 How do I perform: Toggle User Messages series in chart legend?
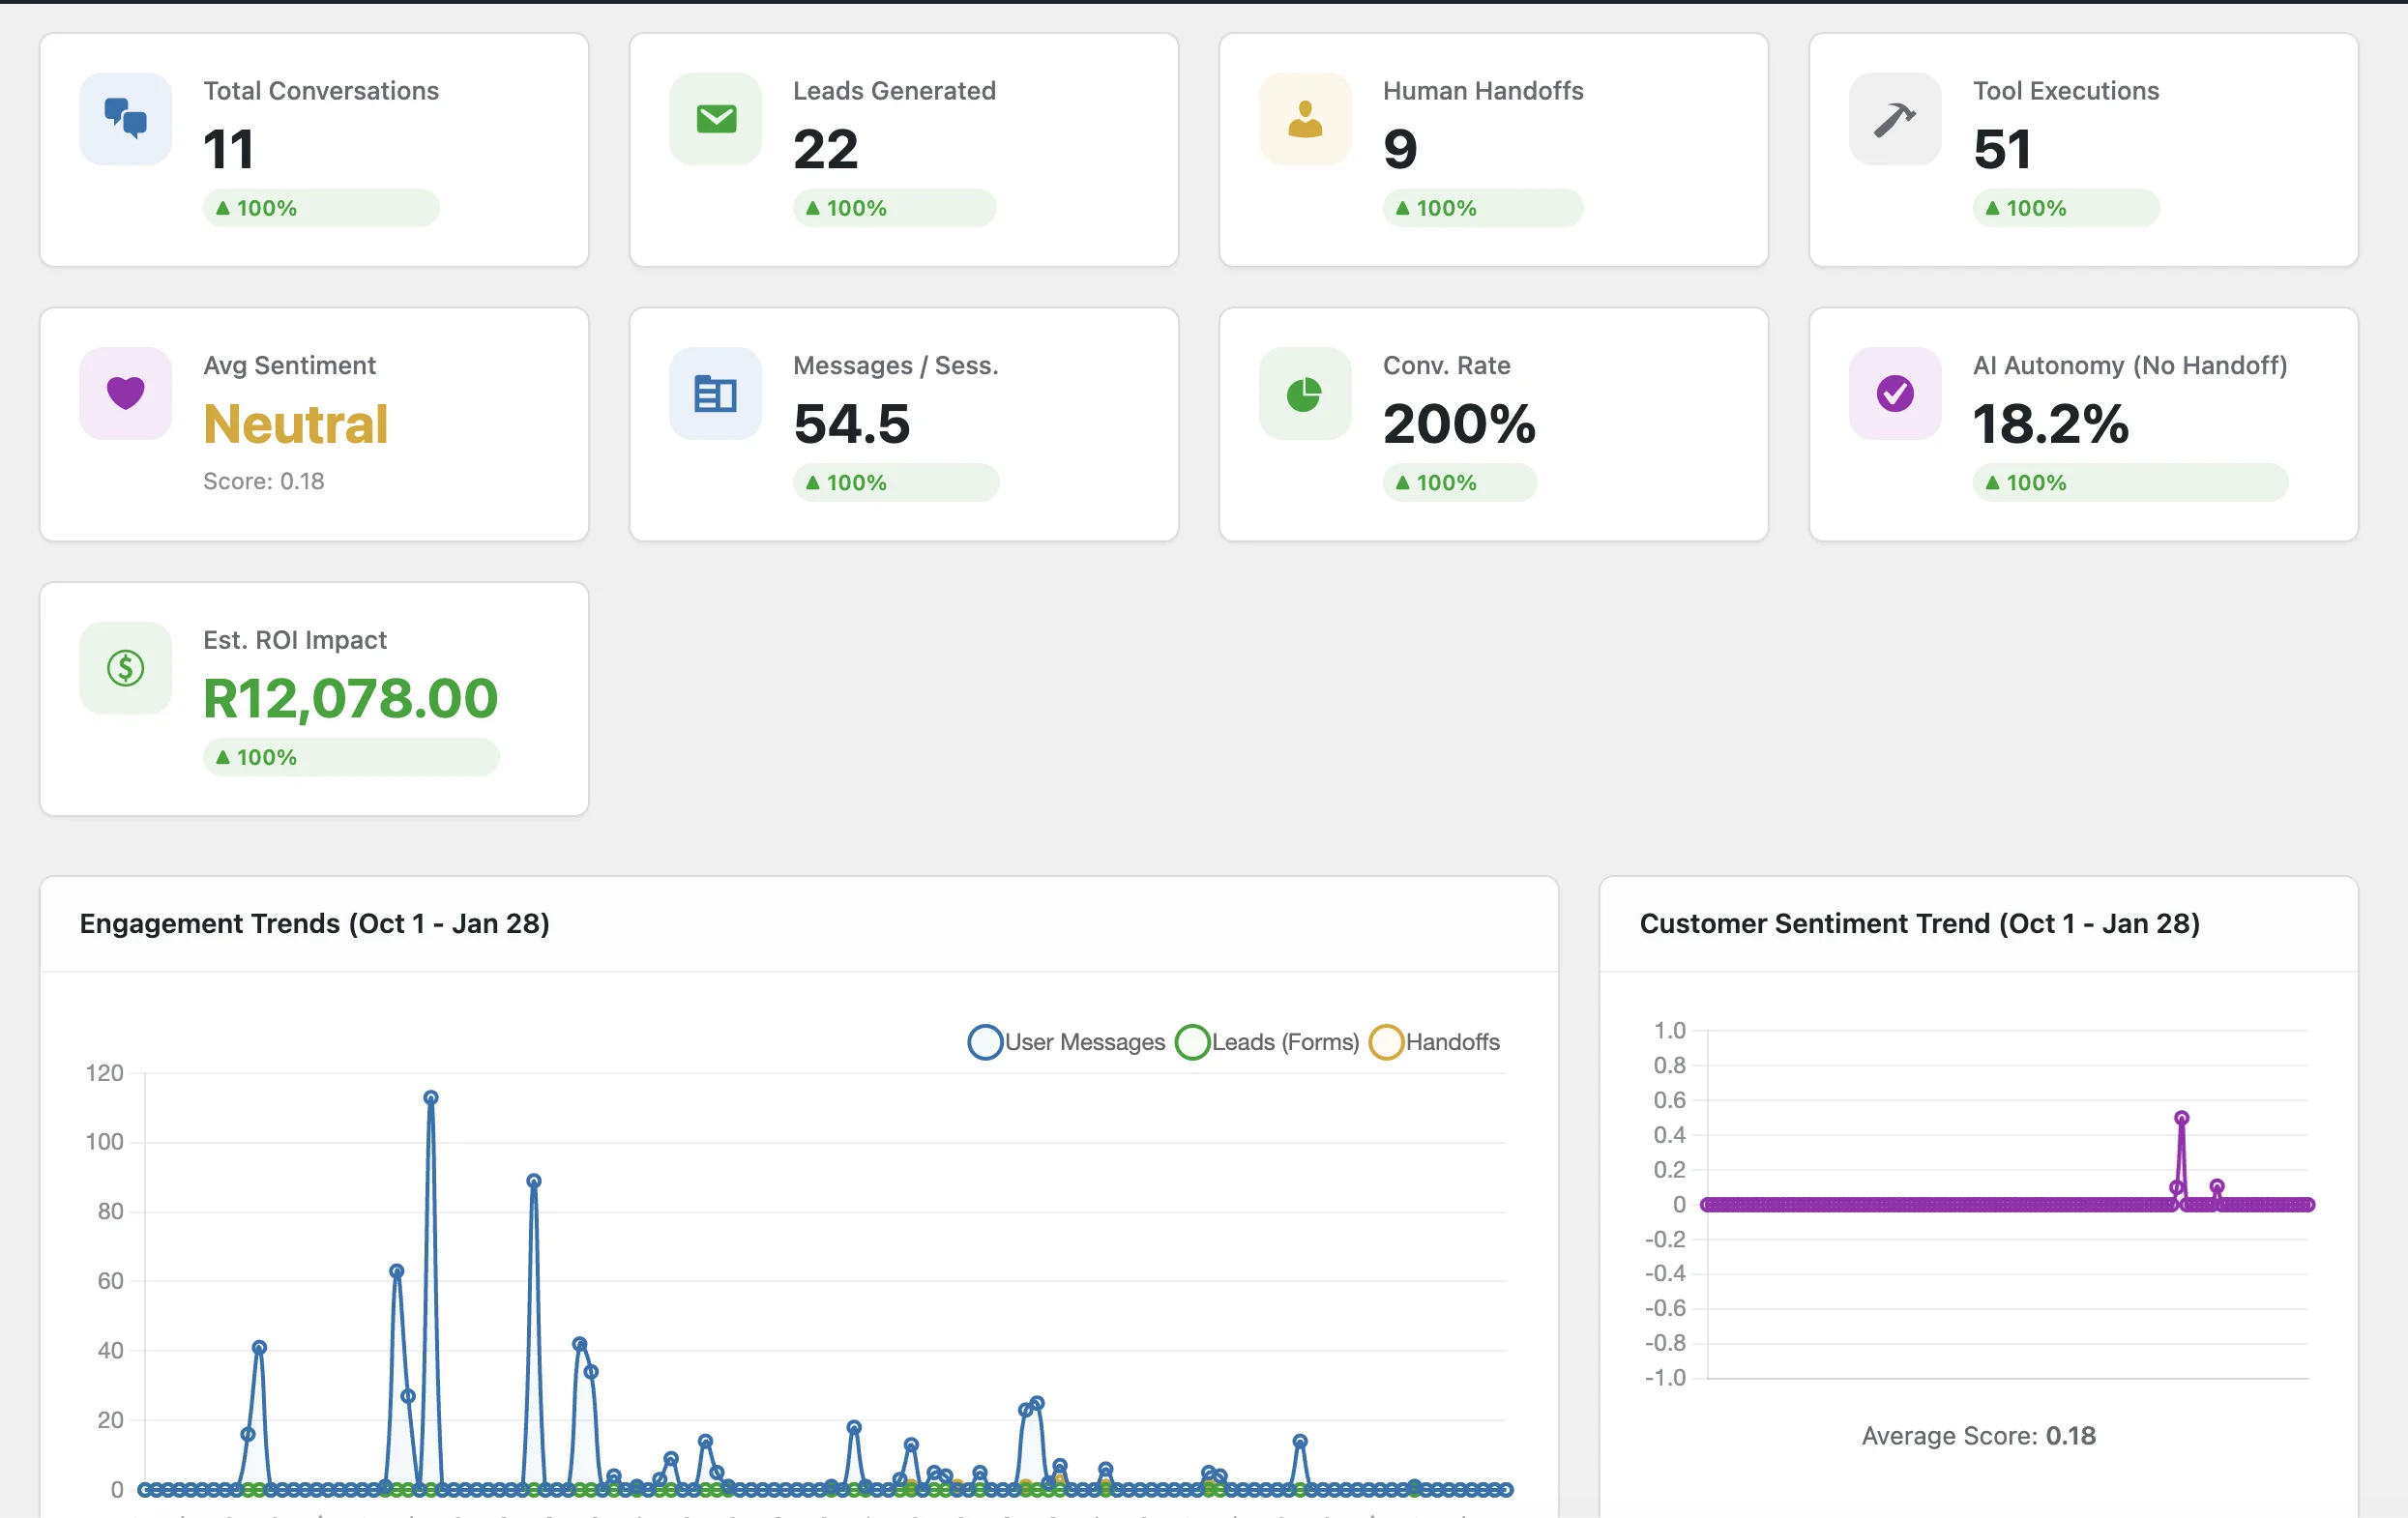coord(1066,1042)
